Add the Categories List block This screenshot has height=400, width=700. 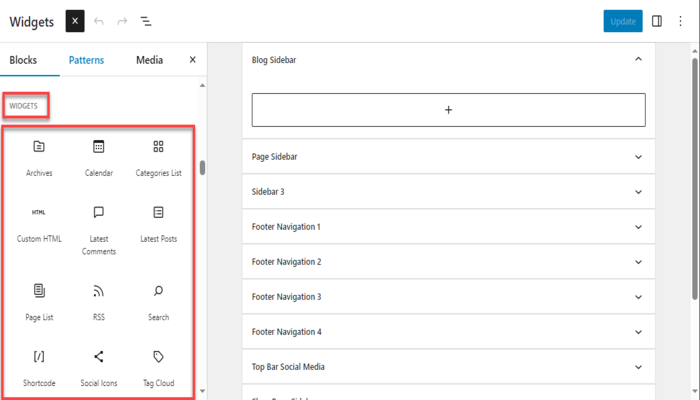point(158,157)
